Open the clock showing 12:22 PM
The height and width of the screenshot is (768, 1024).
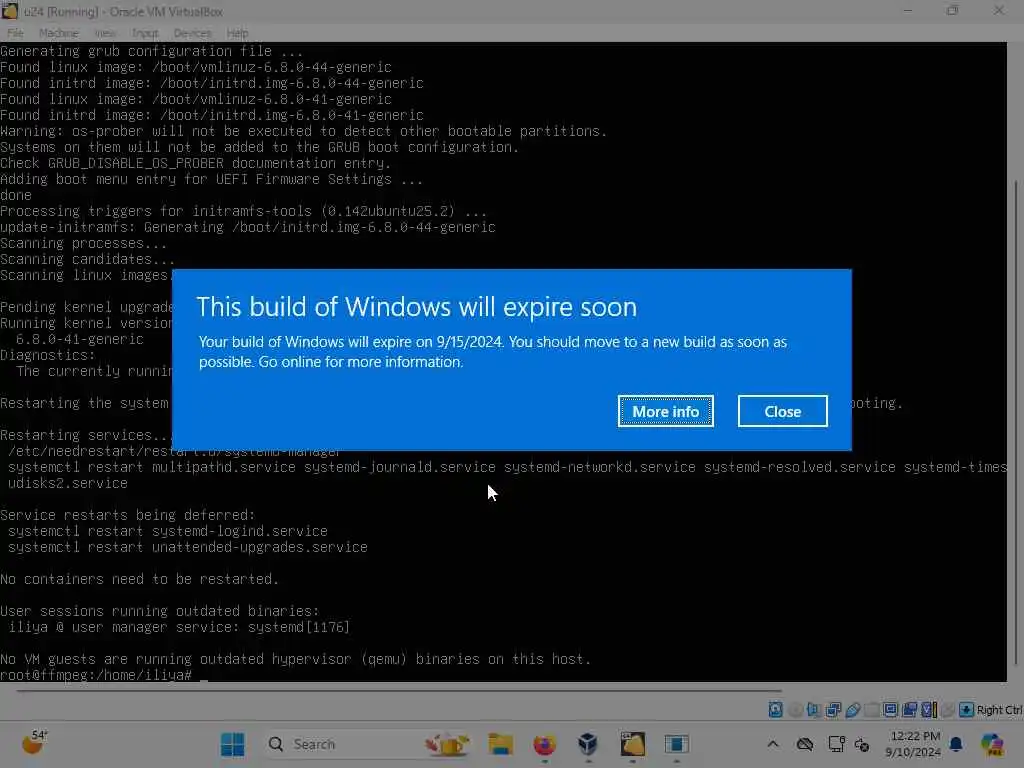tap(914, 744)
